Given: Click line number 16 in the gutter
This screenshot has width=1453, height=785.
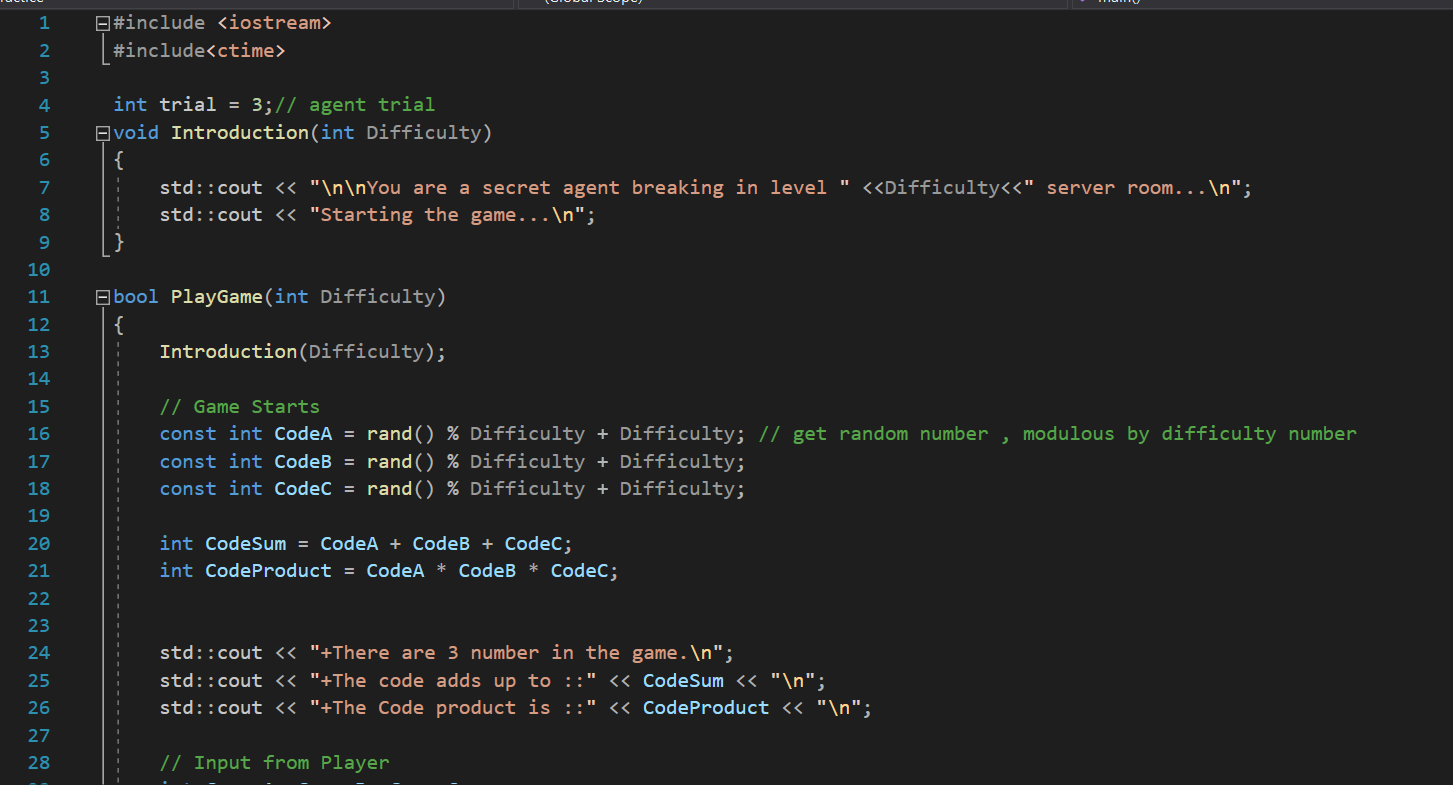Looking at the screenshot, I should pos(39,434).
